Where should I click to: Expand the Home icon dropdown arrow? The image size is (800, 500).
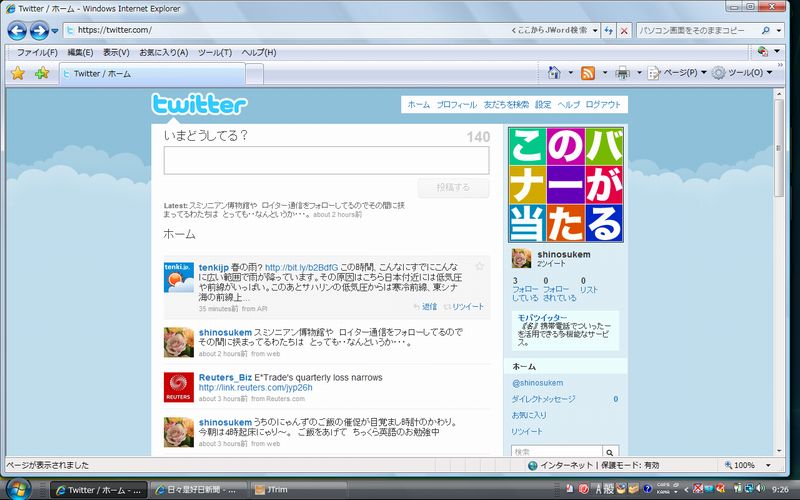(x=570, y=73)
